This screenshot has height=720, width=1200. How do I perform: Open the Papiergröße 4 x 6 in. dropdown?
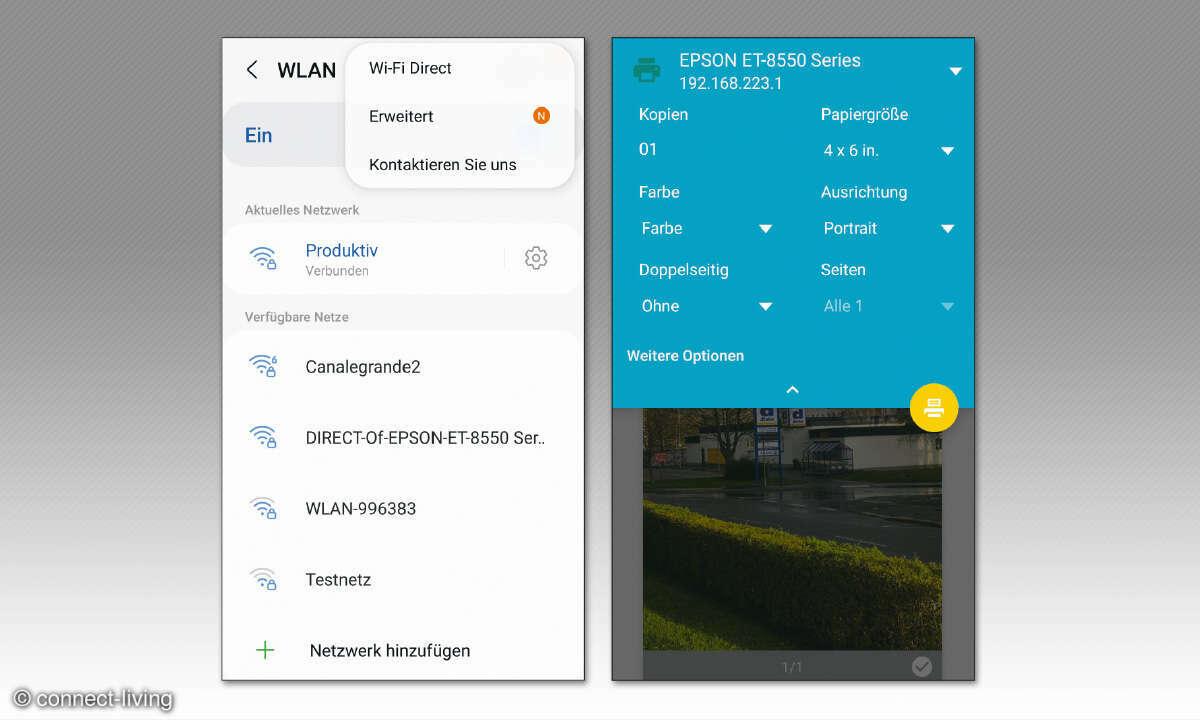889,150
